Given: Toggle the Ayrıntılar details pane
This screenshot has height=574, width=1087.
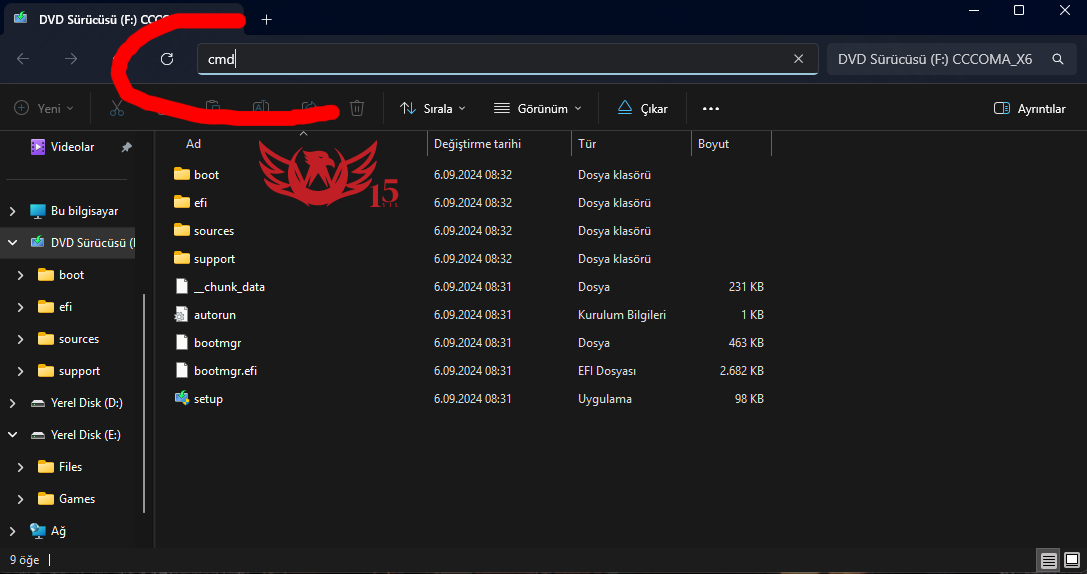Looking at the screenshot, I should point(1029,108).
